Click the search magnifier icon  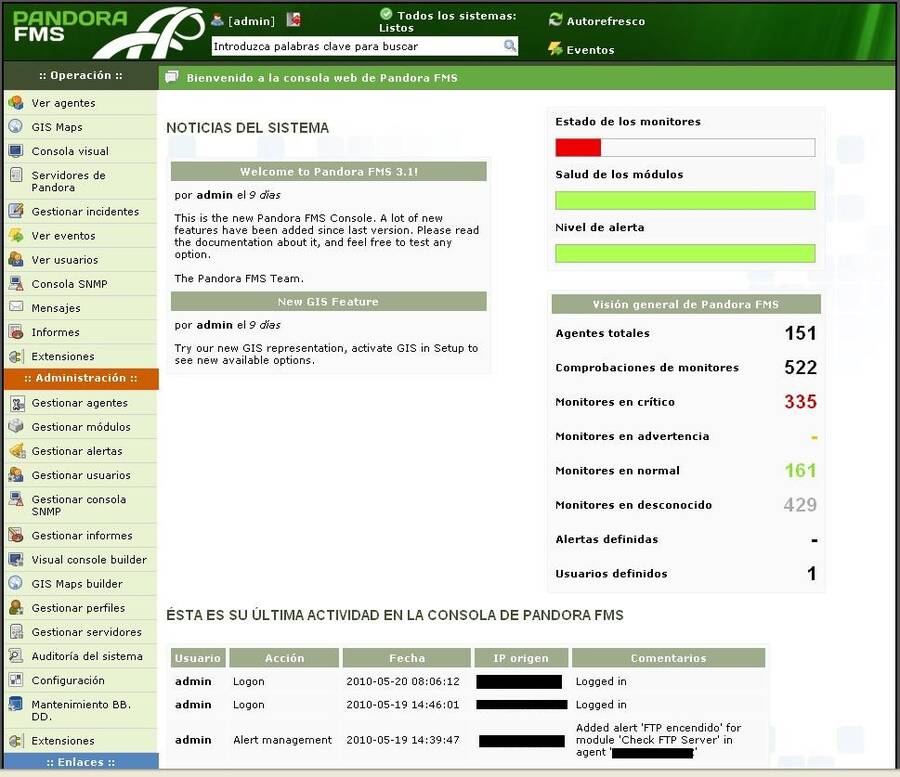coord(510,46)
